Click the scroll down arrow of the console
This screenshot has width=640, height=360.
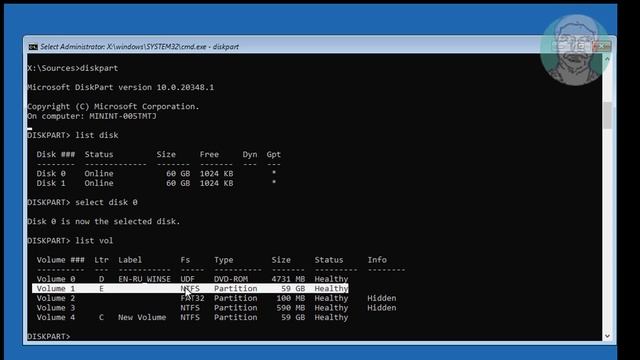tap(607, 336)
